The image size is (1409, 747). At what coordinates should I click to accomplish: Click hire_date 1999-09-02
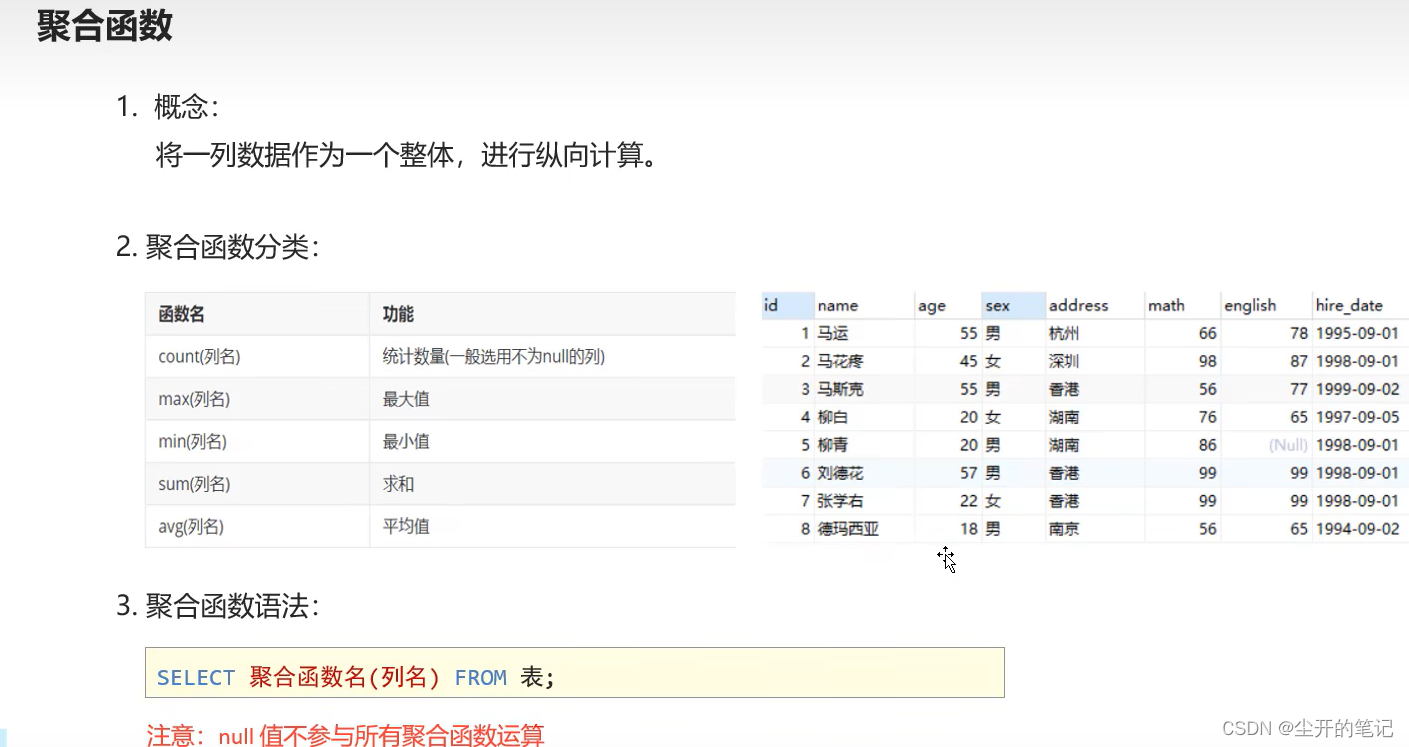pos(1358,389)
